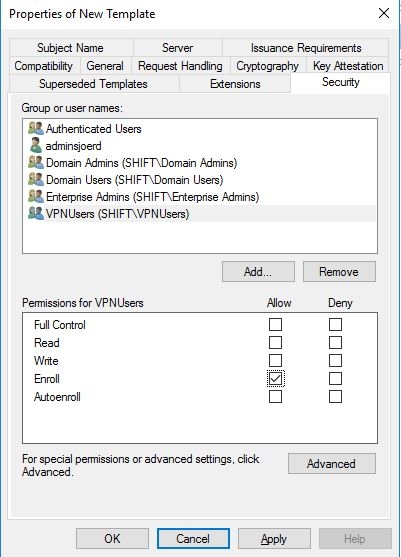The height and width of the screenshot is (557, 401).
Task: Open Advanced permission settings
Action: point(332,464)
